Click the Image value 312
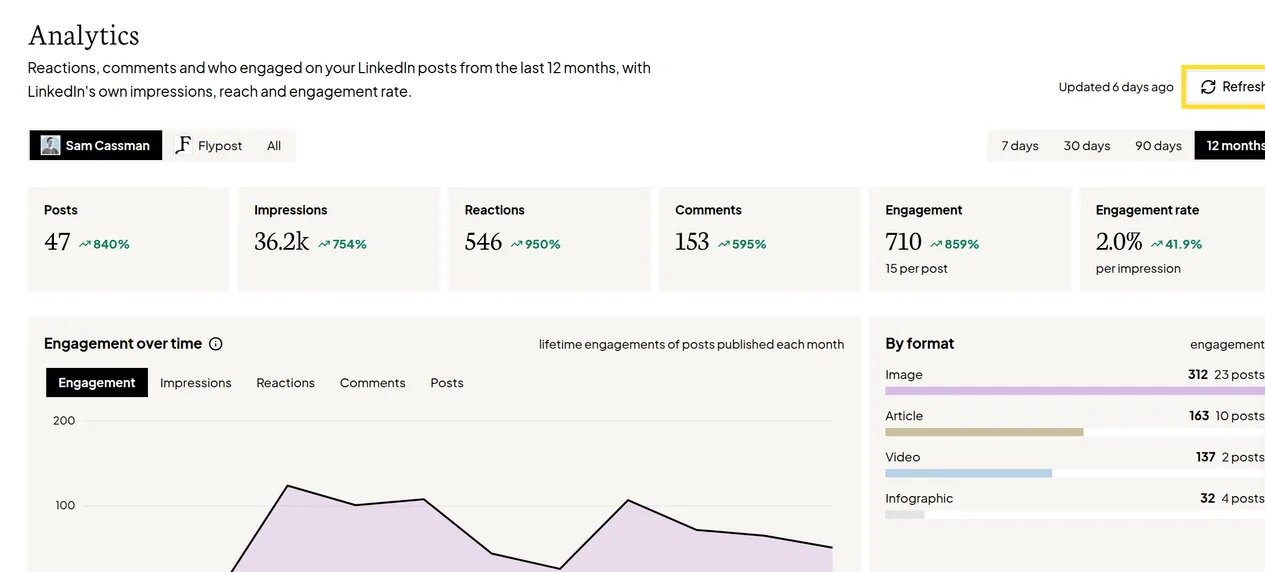 coord(1198,375)
